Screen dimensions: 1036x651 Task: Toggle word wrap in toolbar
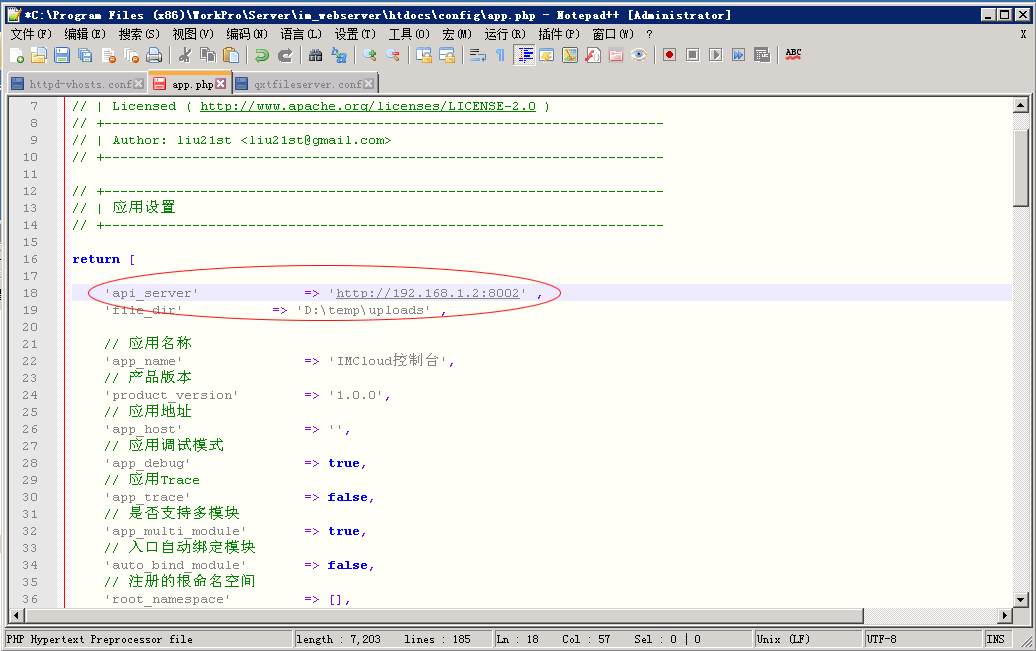(478, 55)
